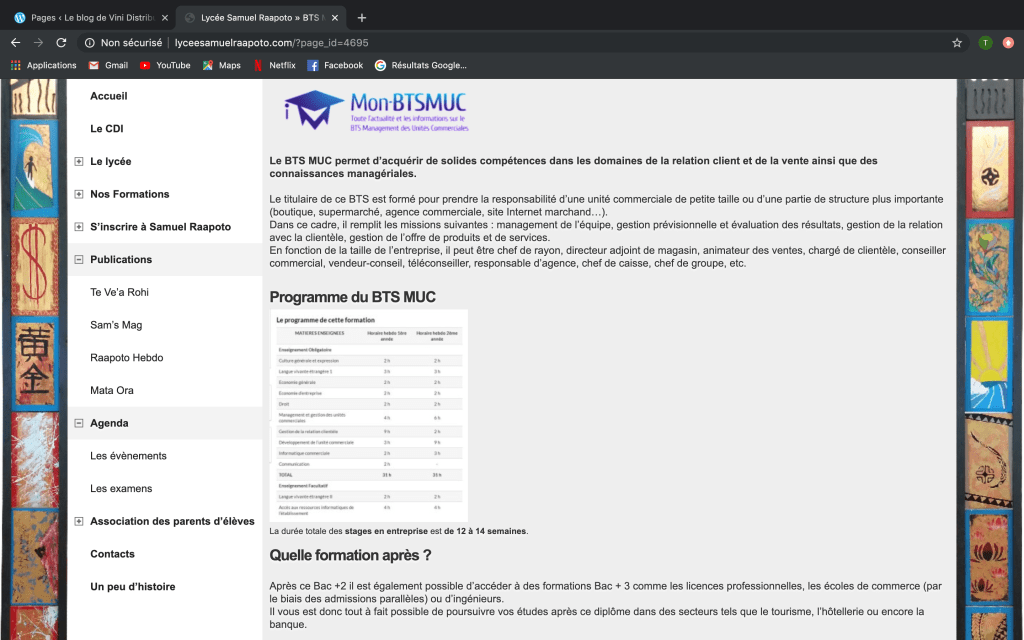Switch to the Pages Vini Distribution tab
1024x640 pixels.
point(85,17)
